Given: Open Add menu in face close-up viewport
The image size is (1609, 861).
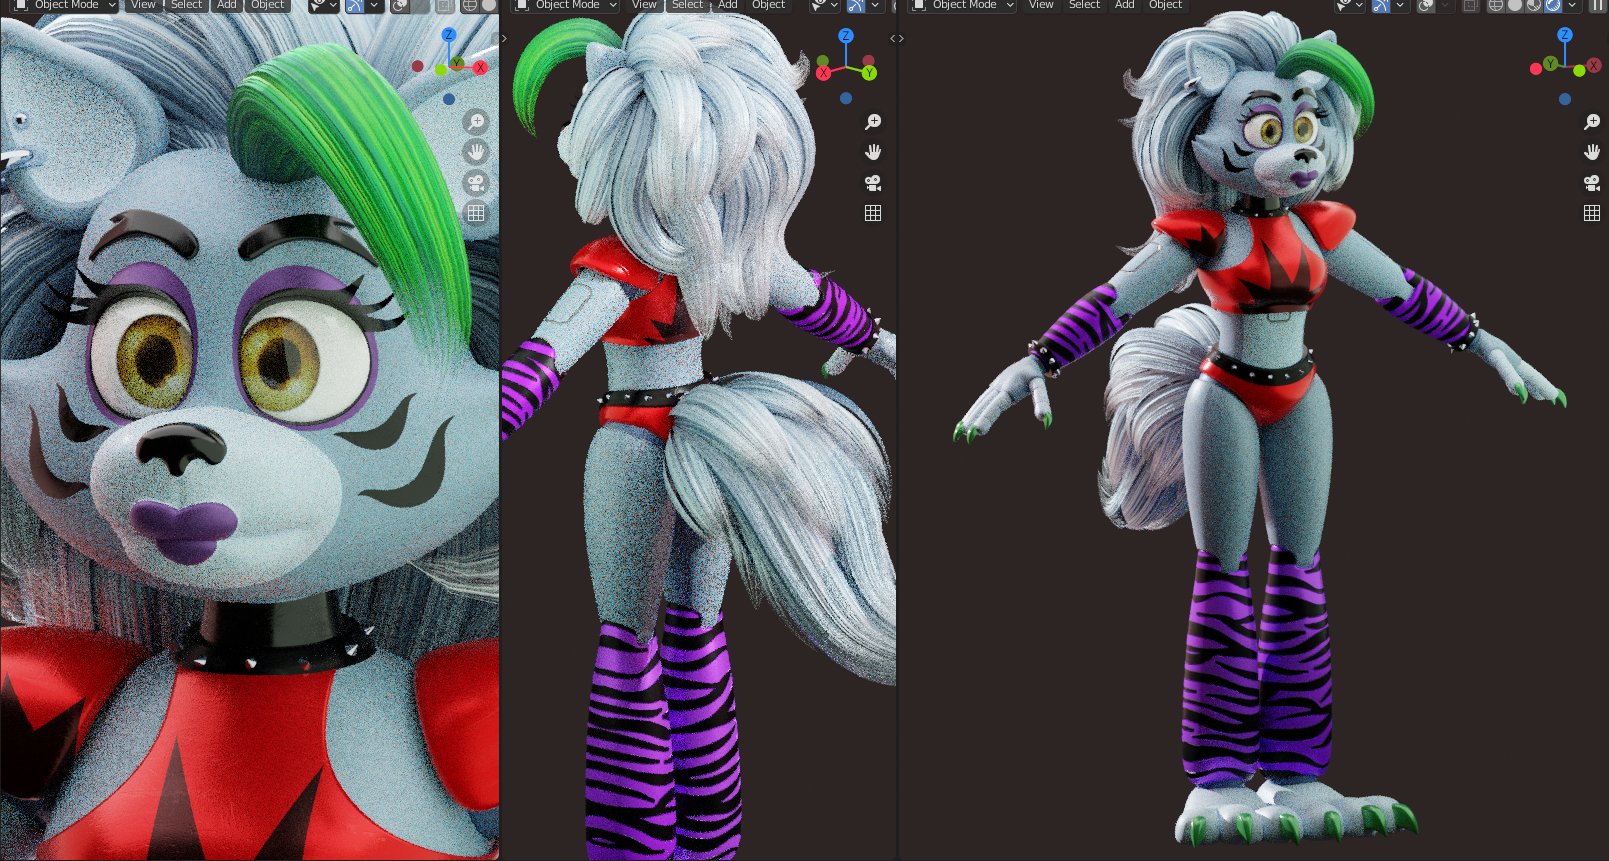Looking at the screenshot, I should (x=227, y=5).
